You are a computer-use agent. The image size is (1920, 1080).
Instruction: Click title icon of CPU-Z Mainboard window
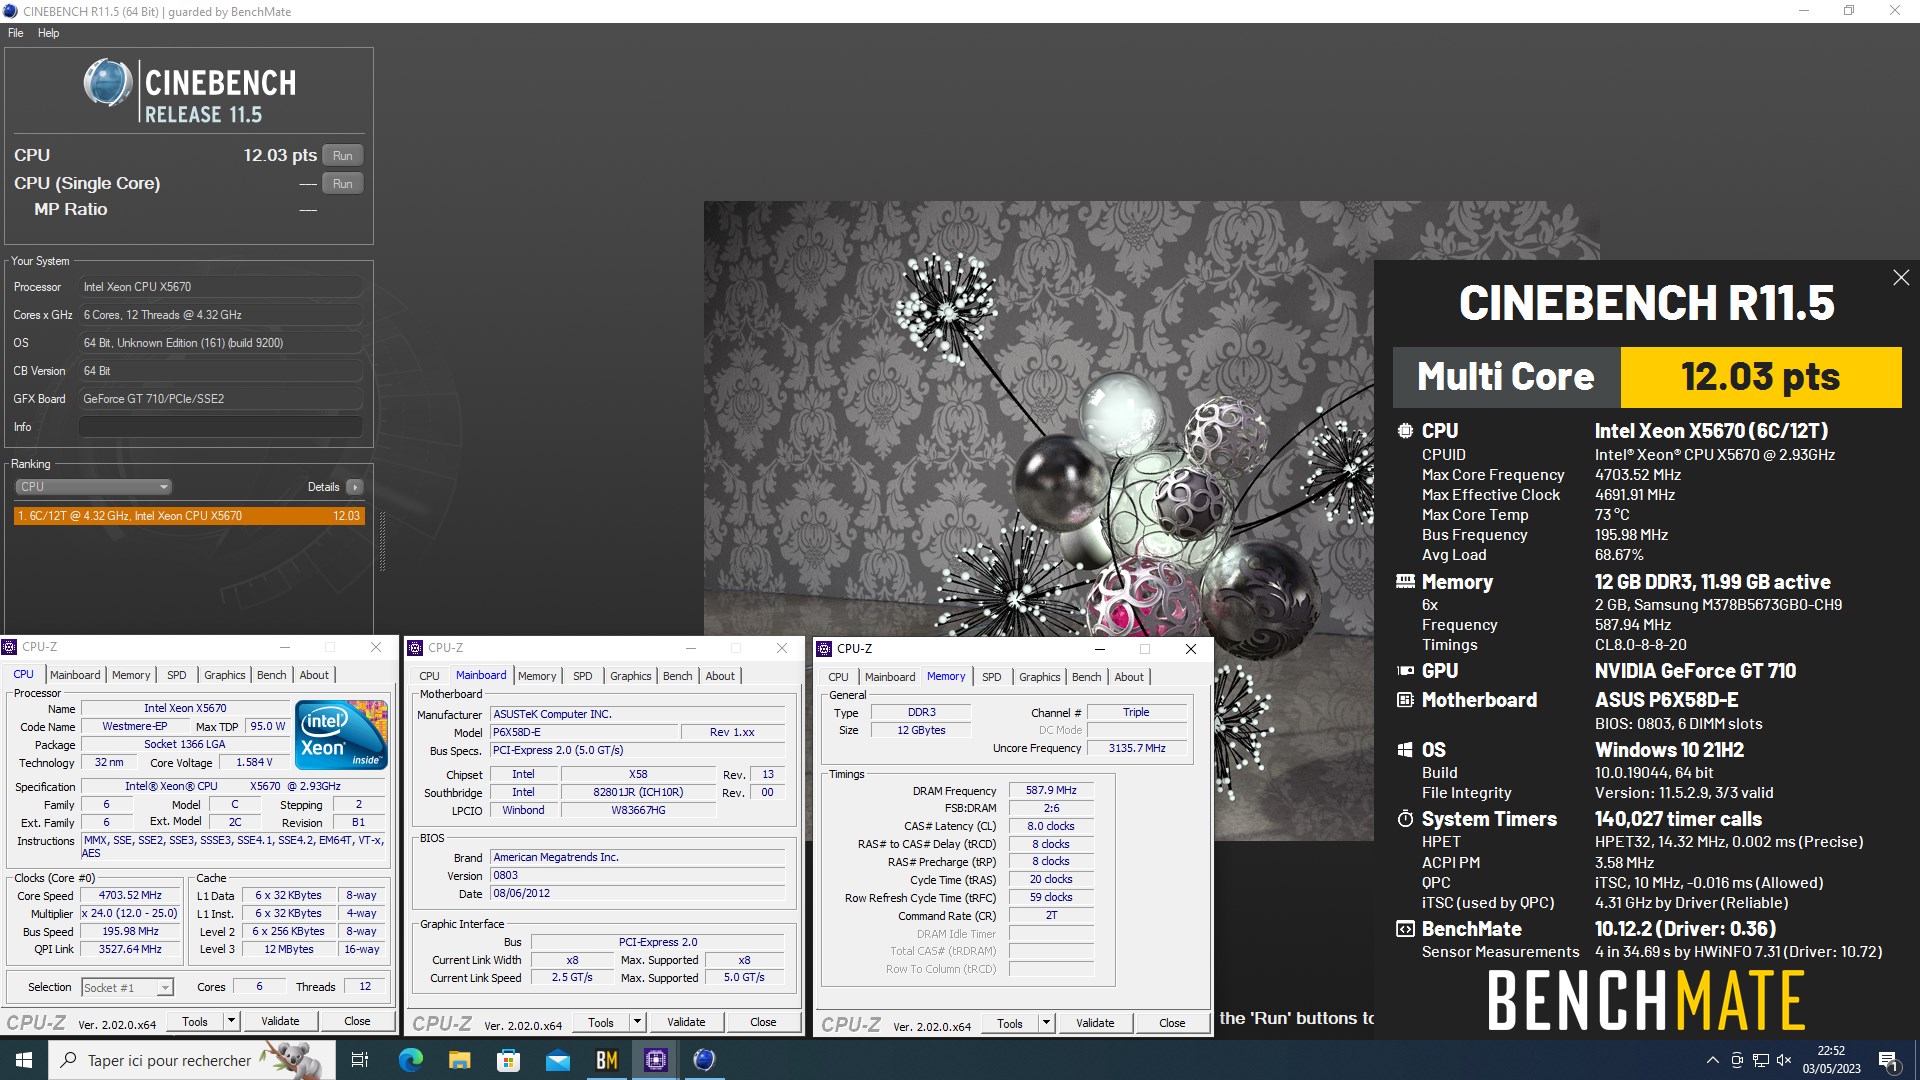point(415,648)
